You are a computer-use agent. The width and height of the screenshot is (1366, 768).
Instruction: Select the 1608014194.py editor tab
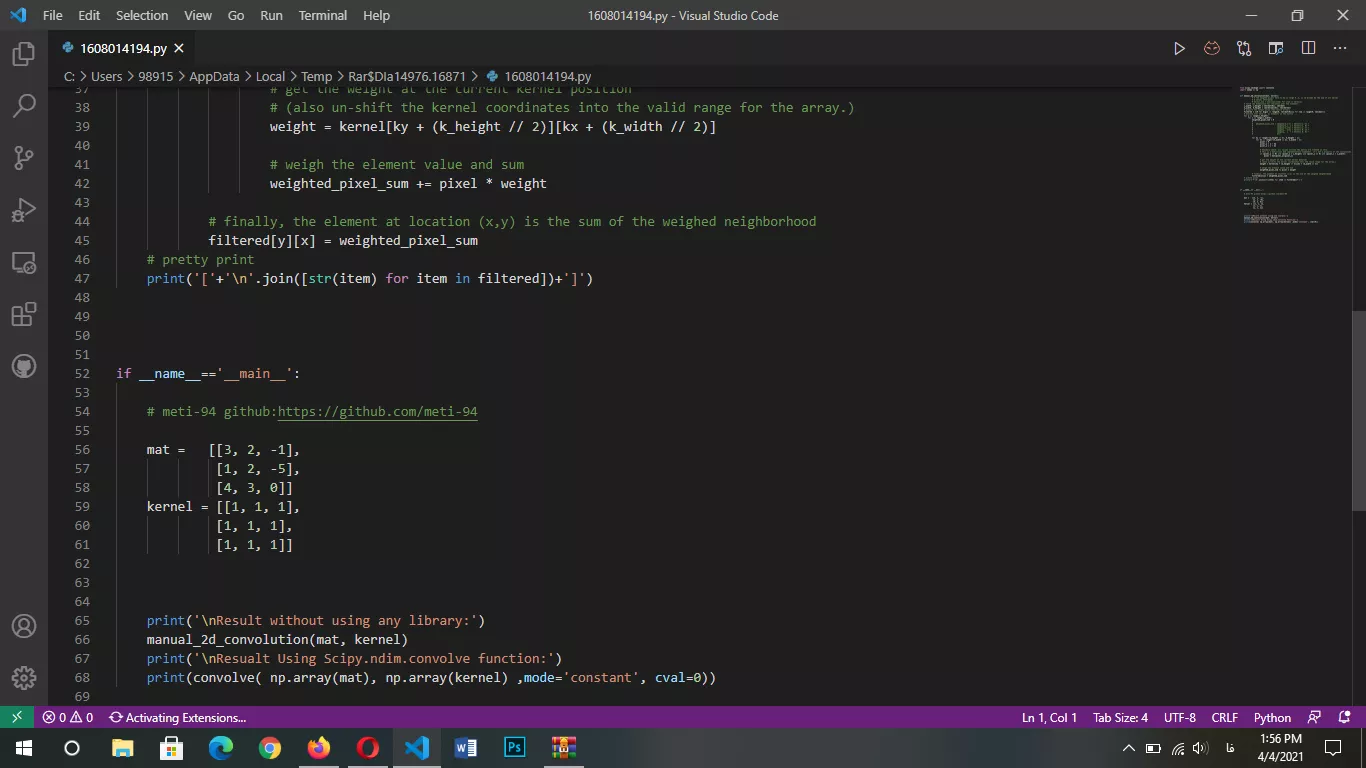click(122, 48)
